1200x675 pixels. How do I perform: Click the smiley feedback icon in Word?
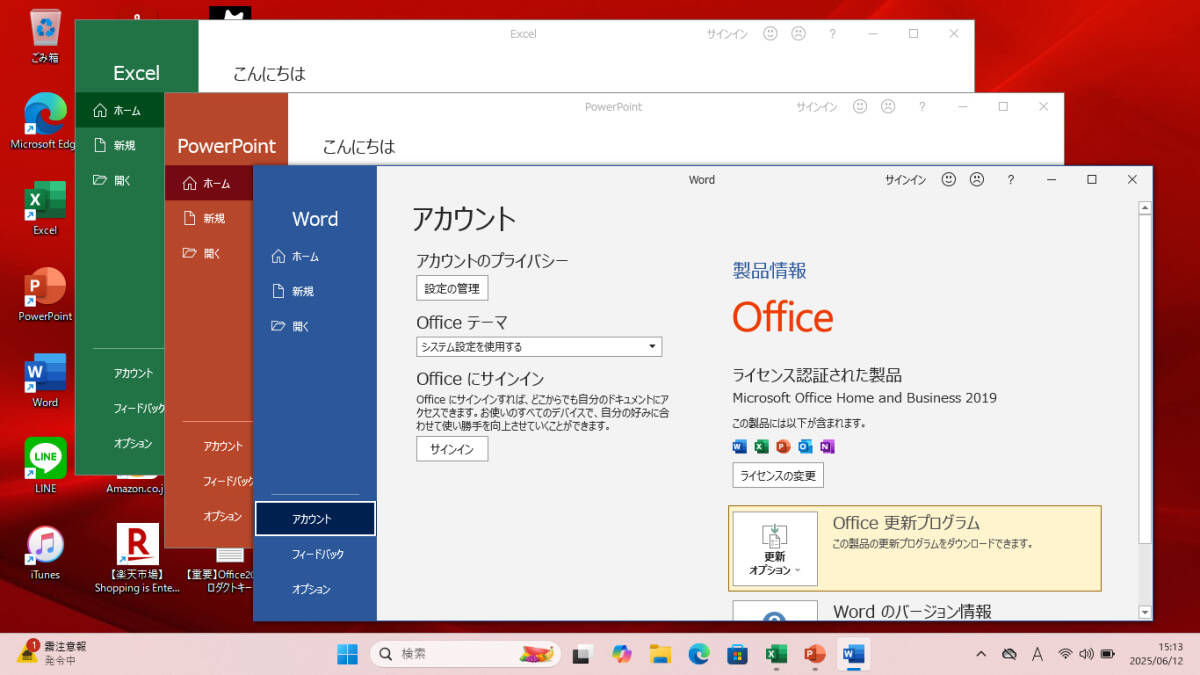tap(949, 180)
